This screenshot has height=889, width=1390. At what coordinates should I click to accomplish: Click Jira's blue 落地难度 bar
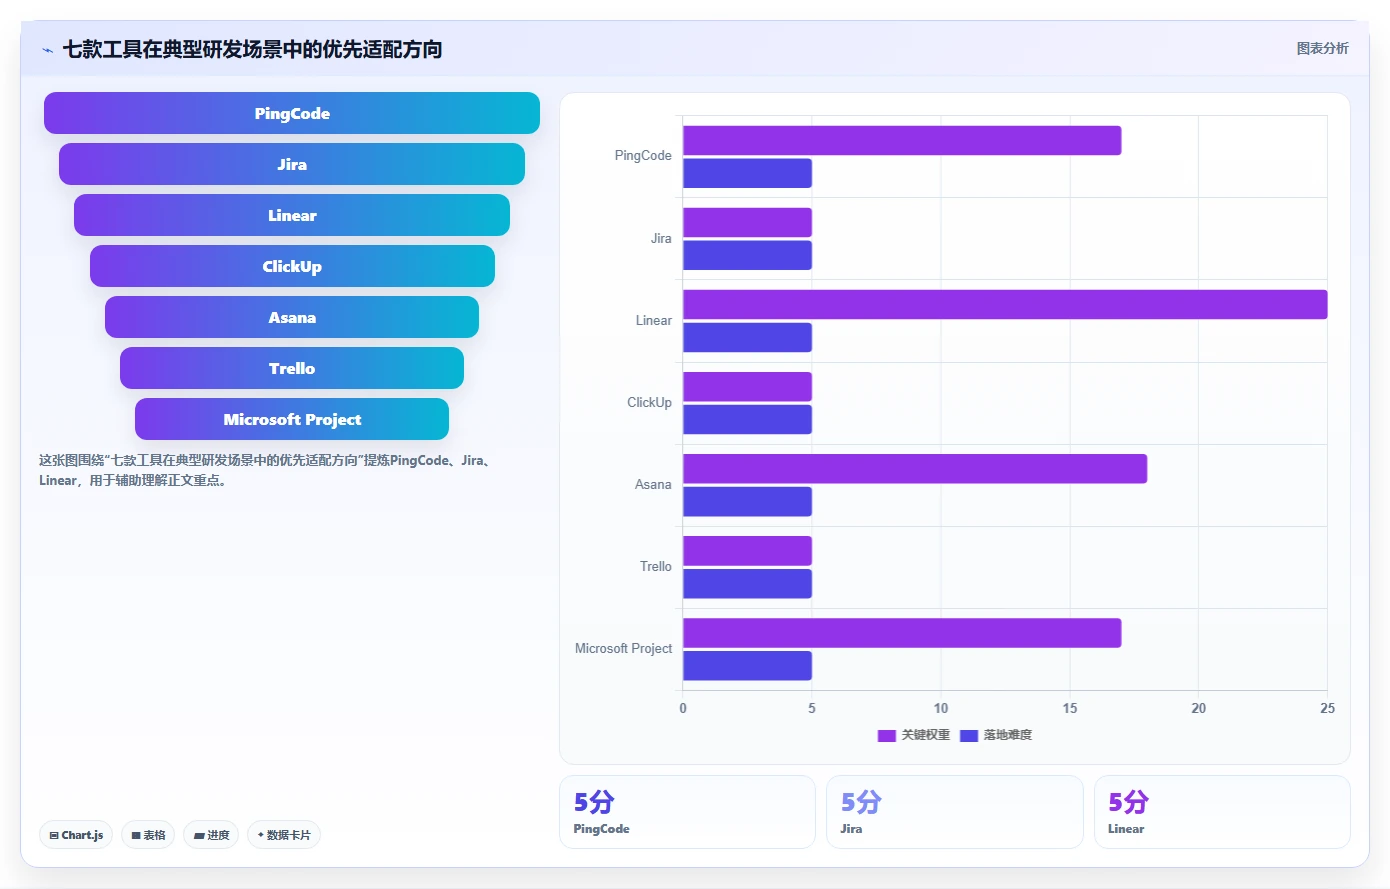747,255
